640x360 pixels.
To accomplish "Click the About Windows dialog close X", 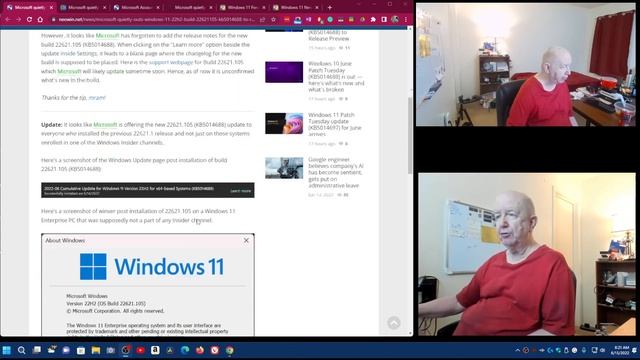I will (246, 240).
